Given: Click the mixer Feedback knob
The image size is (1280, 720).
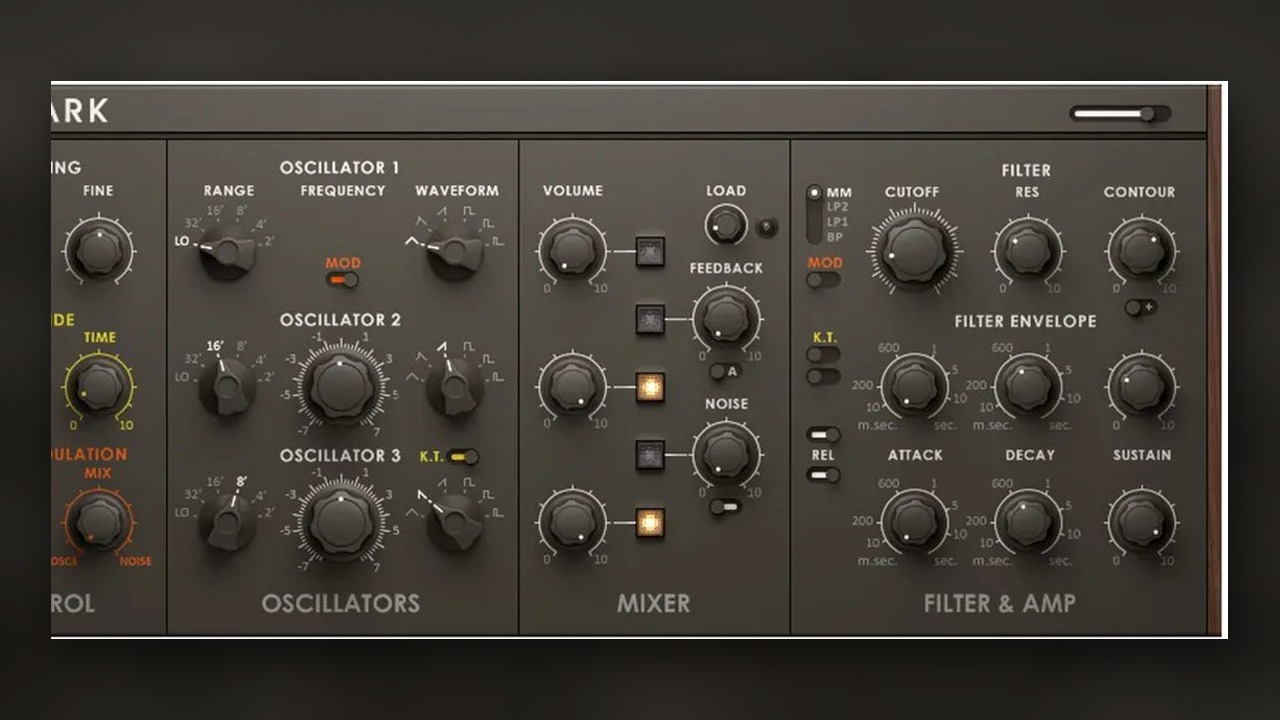Looking at the screenshot, I should 726,319.
